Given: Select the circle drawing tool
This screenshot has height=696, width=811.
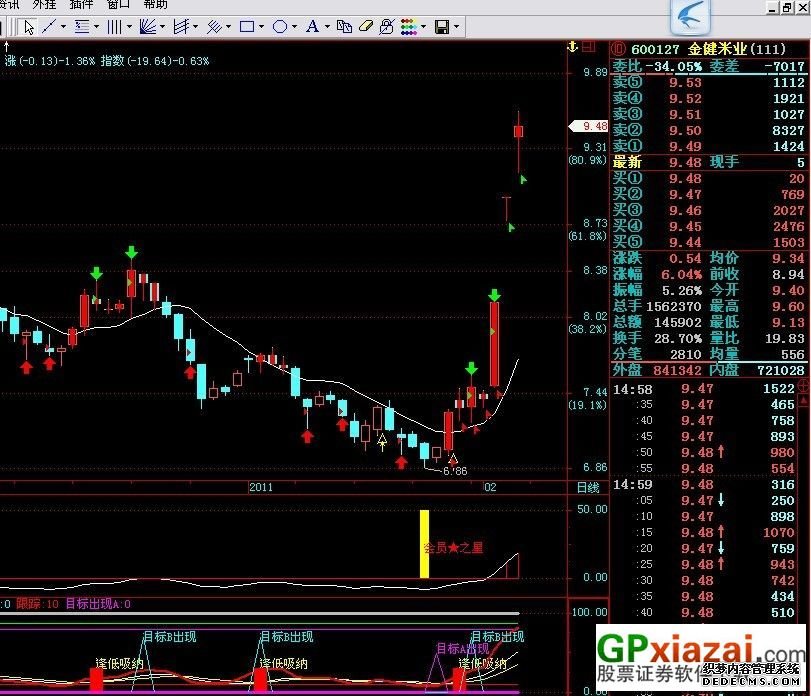Looking at the screenshot, I should click(x=280, y=27).
